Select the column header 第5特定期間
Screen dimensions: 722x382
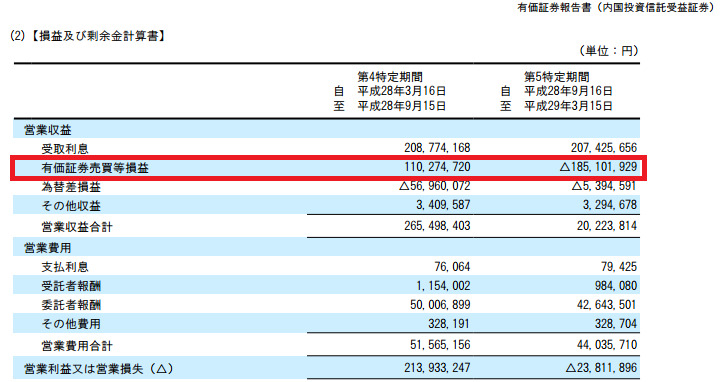(557, 76)
